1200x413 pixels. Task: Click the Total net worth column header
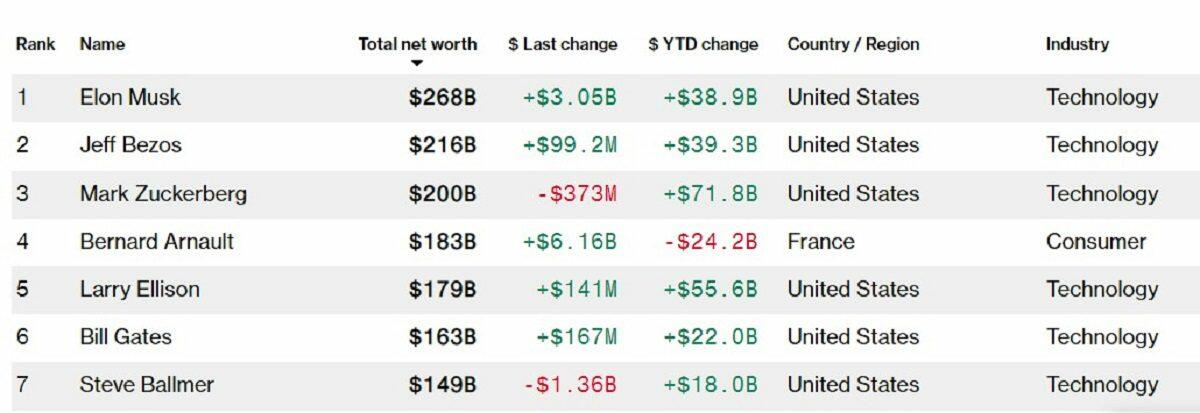point(417,44)
